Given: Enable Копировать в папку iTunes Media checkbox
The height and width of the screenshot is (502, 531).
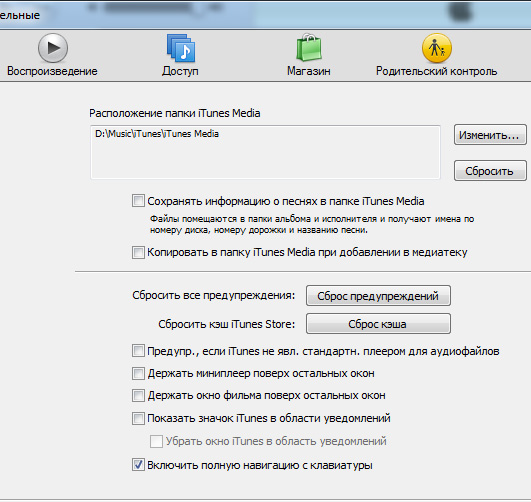Looking at the screenshot, I should [x=138, y=252].
